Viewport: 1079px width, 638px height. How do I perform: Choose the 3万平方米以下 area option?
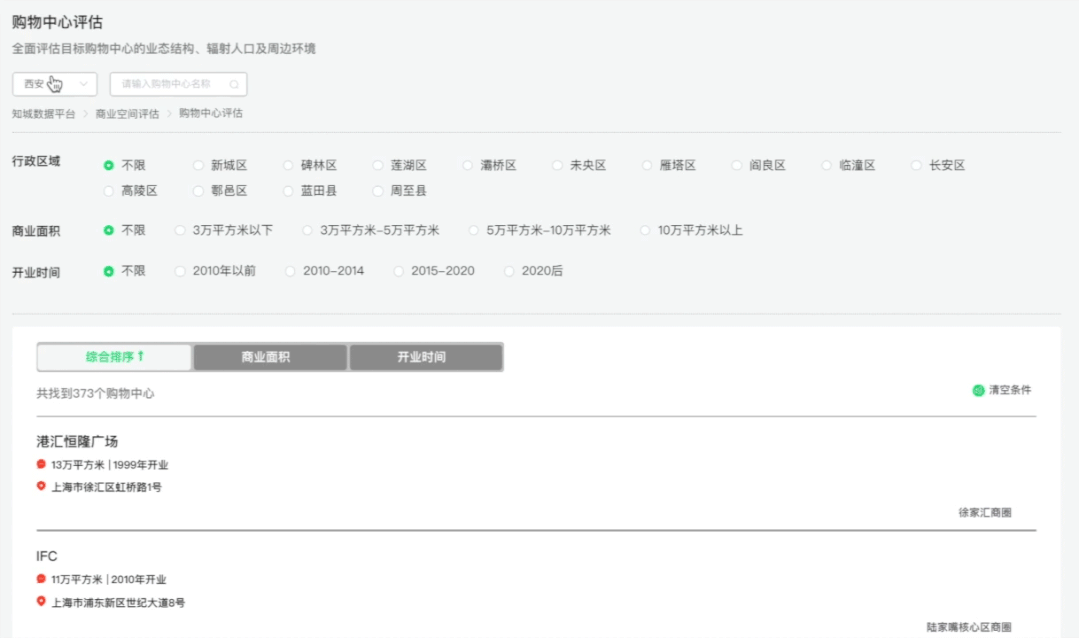181,230
